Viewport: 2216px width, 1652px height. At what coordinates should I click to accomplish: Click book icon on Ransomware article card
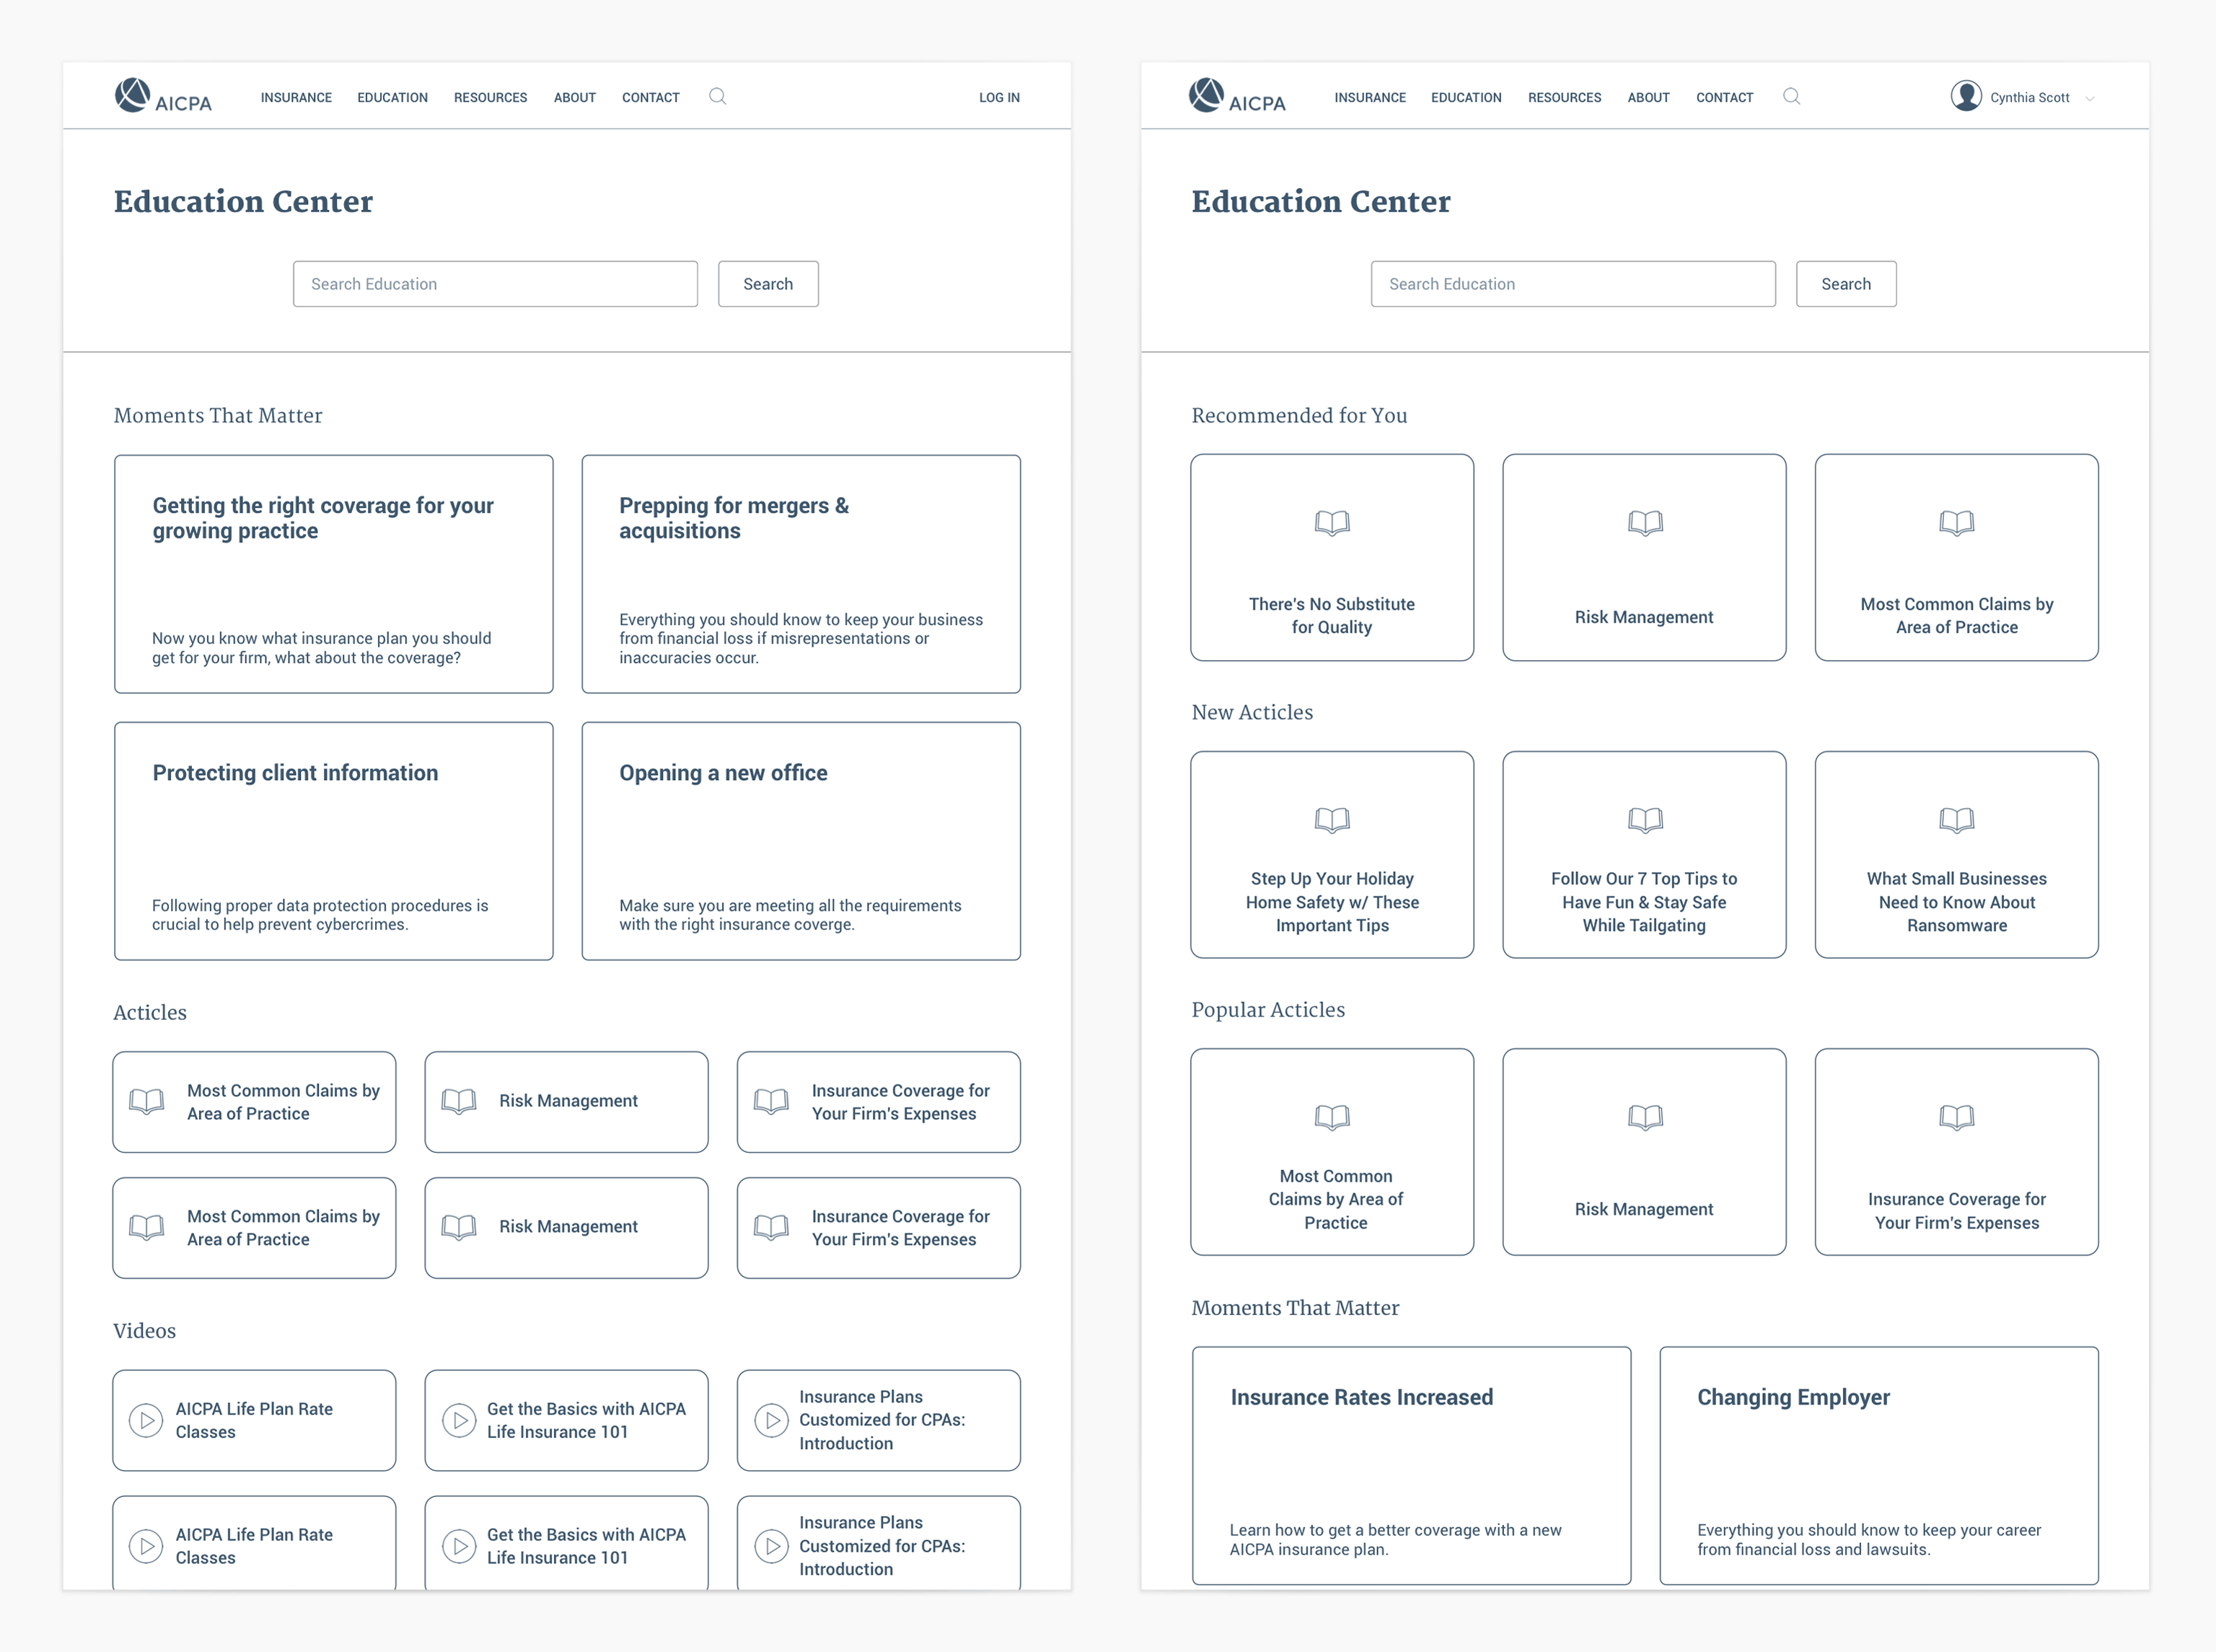click(1956, 820)
